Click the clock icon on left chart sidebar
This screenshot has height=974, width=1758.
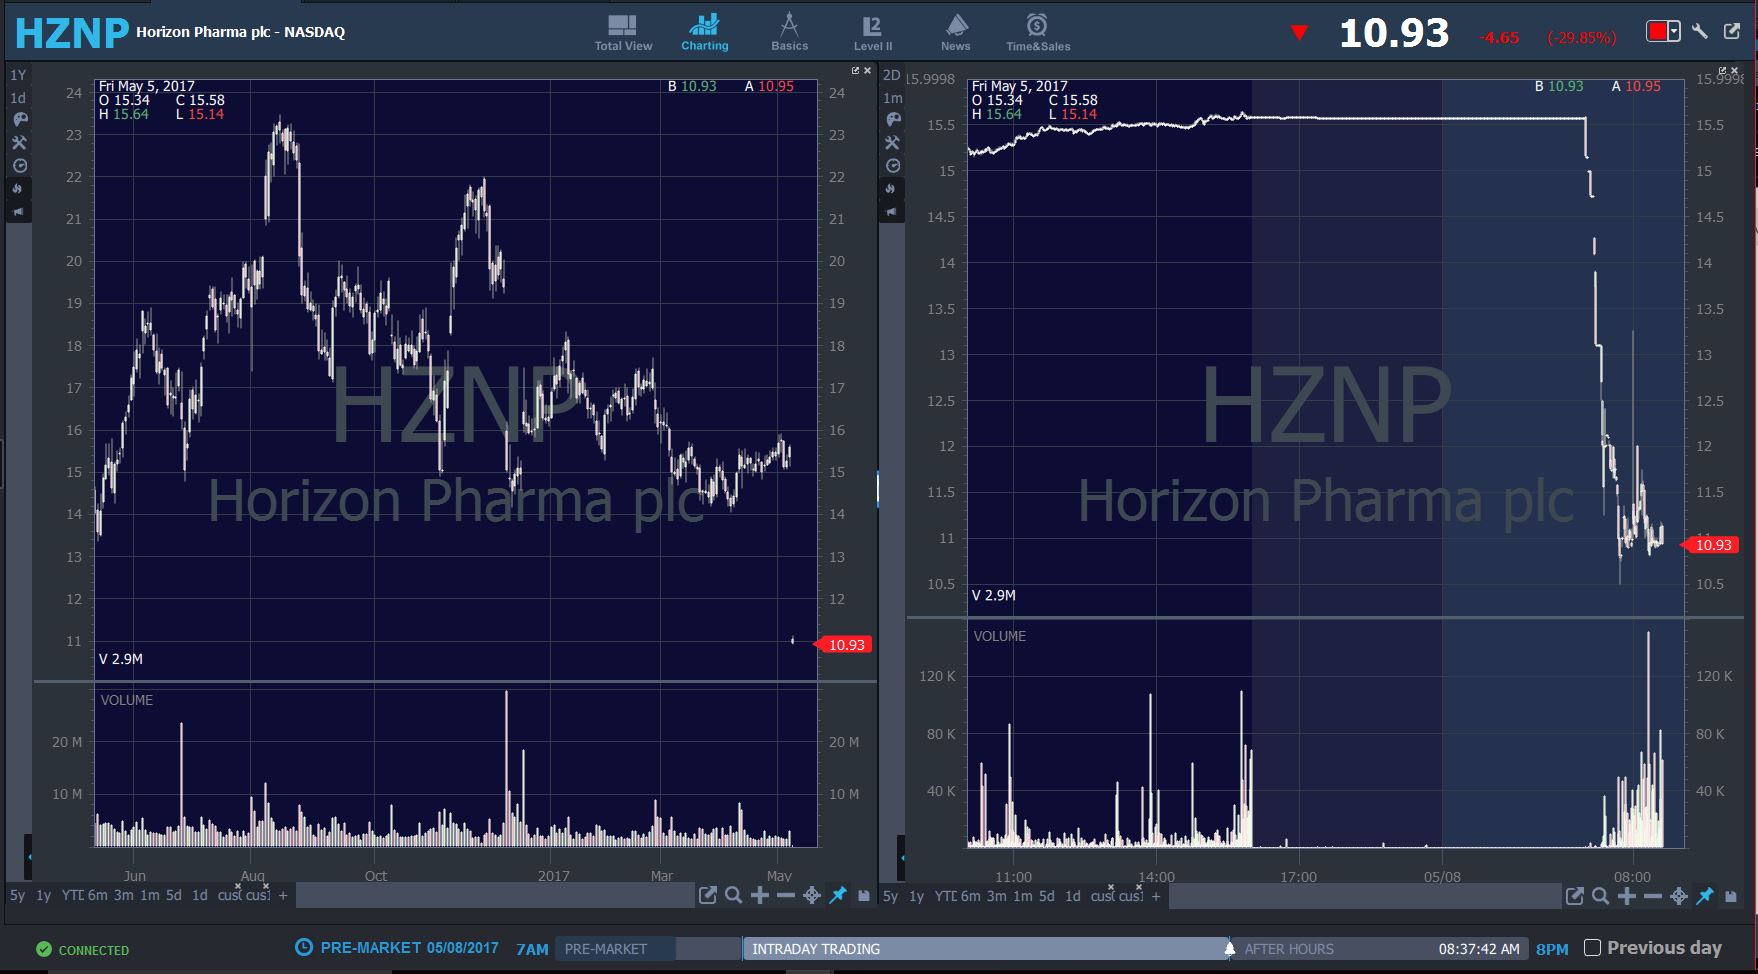19,166
